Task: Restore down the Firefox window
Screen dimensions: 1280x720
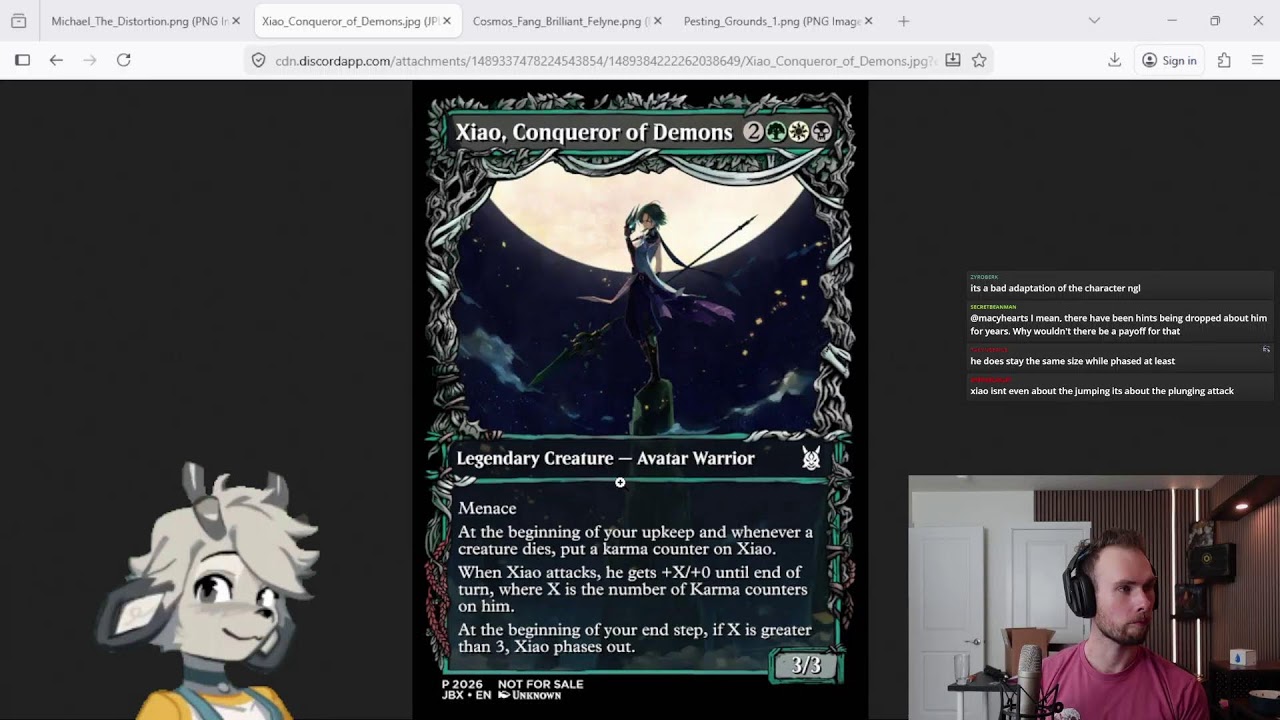Action: coord(1215,21)
